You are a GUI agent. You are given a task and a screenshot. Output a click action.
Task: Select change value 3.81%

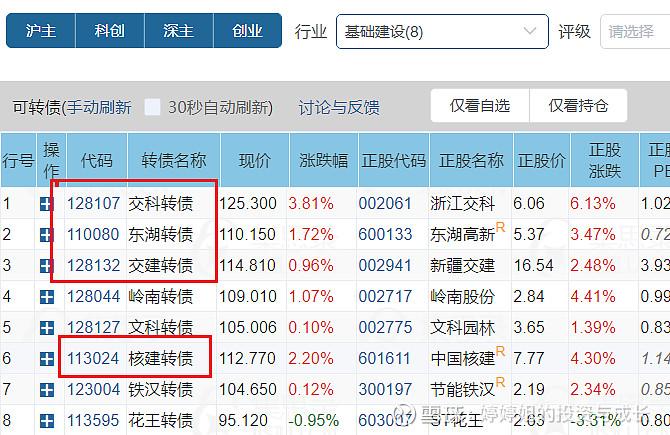[x=311, y=203]
